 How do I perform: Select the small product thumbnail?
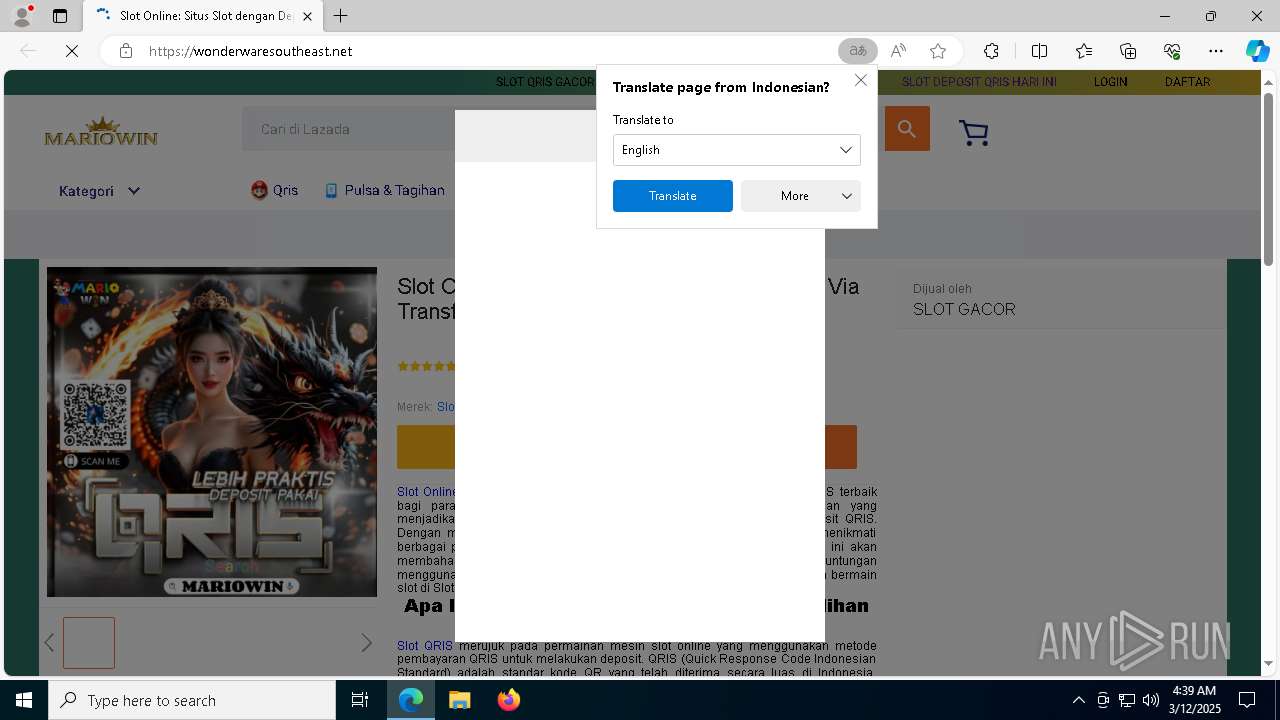89,643
